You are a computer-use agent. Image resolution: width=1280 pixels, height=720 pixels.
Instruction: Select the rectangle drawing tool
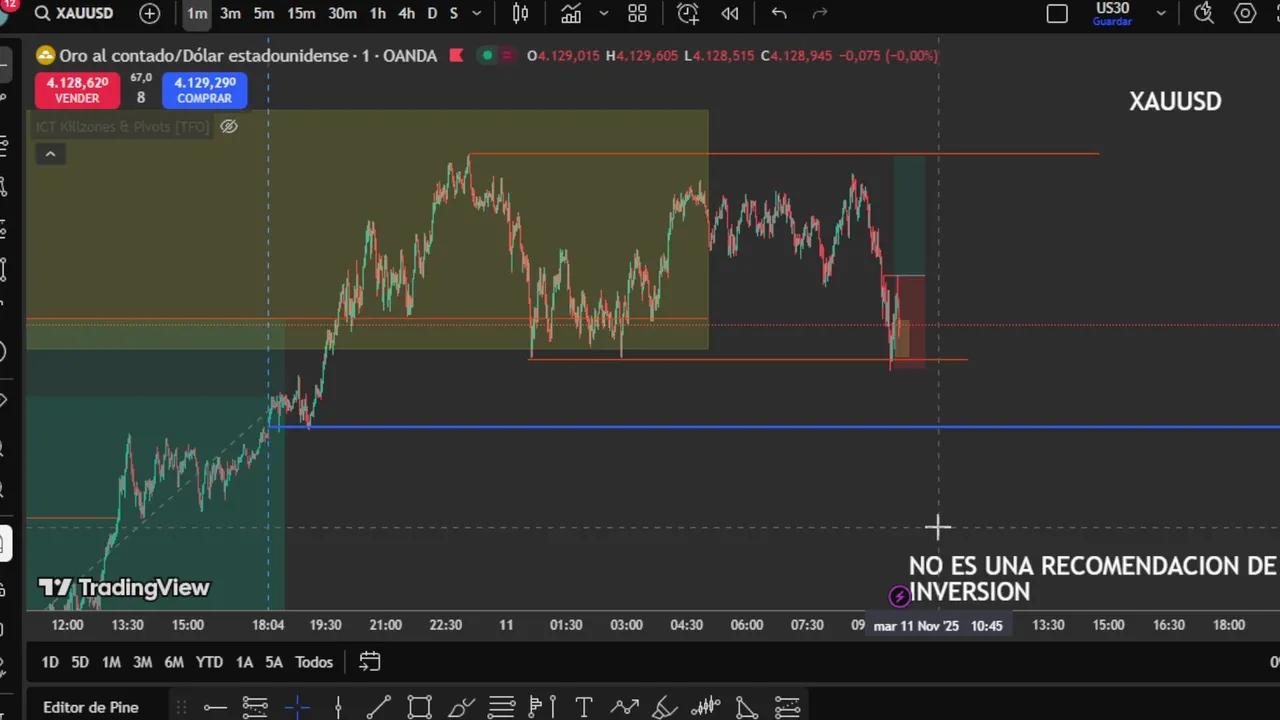coord(420,708)
